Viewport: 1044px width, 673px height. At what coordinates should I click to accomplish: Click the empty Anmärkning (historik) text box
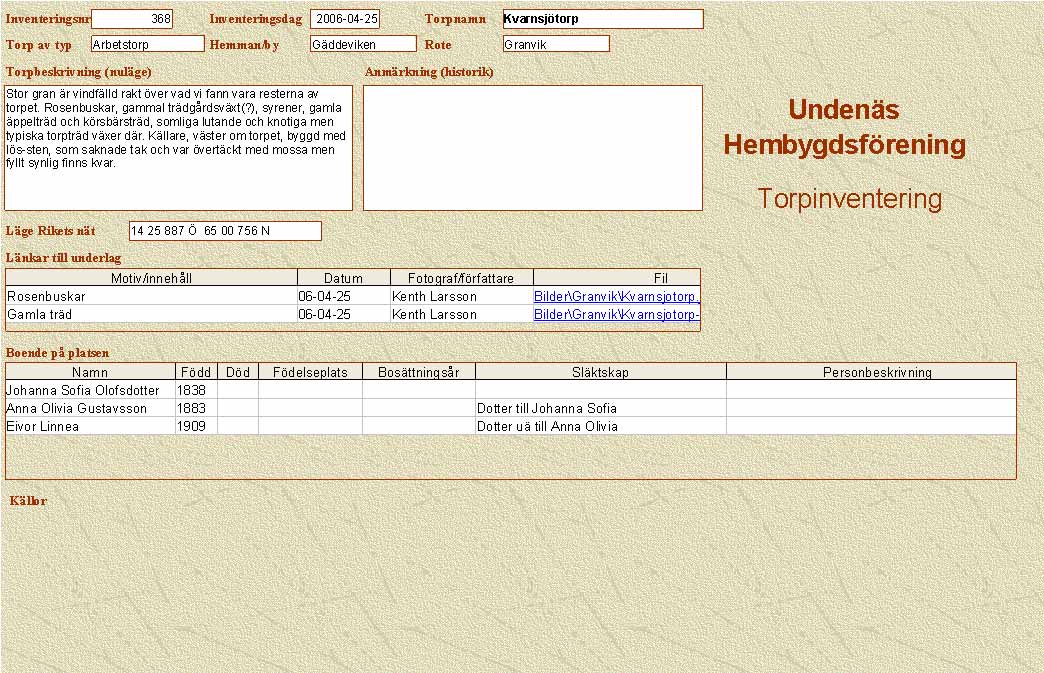[532, 147]
